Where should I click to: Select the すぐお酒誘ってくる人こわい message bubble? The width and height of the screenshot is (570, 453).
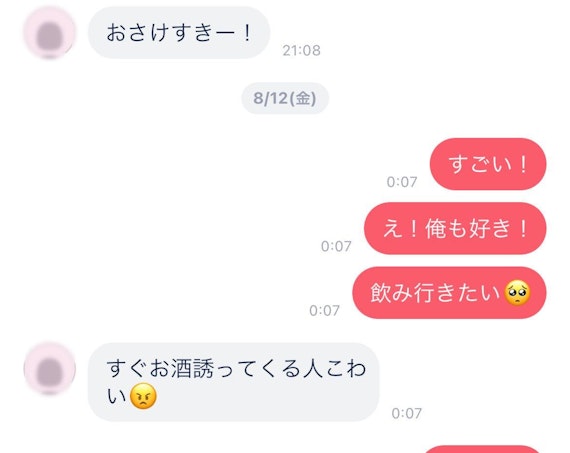click(233, 382)
